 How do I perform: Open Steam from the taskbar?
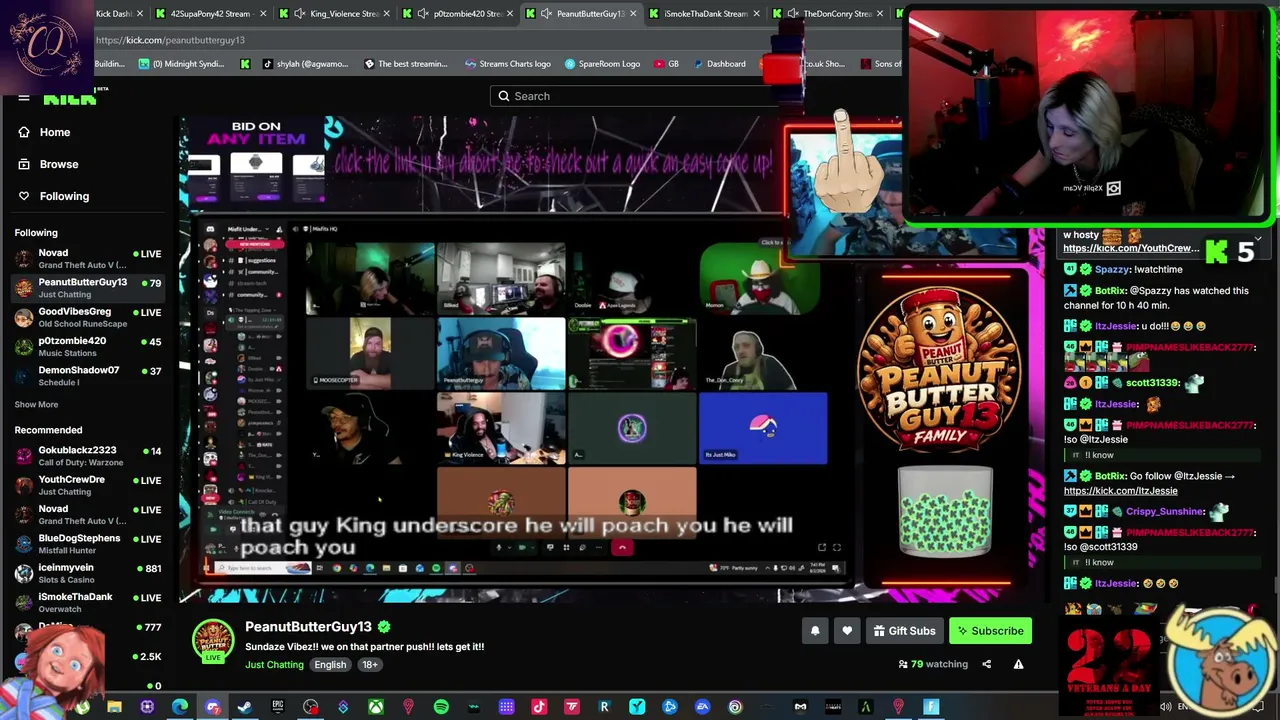click(x=245, y=707)
